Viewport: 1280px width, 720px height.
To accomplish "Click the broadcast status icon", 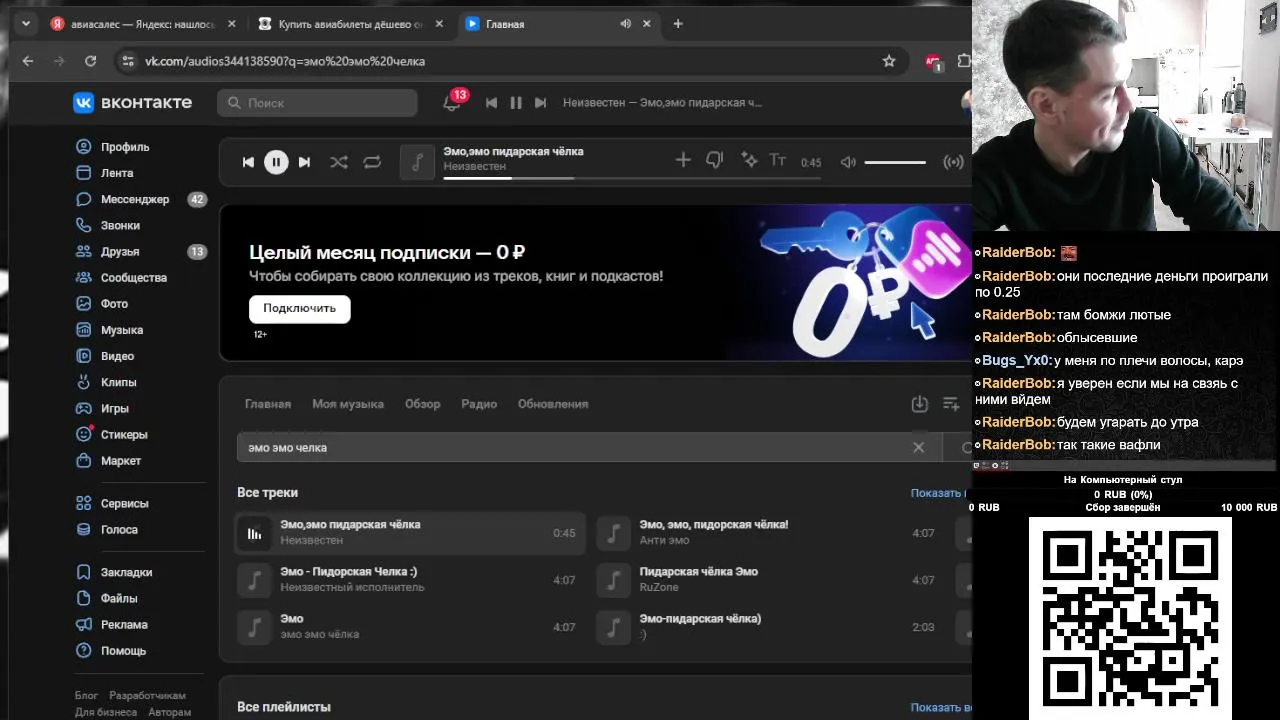I will (x=953, y=162).
